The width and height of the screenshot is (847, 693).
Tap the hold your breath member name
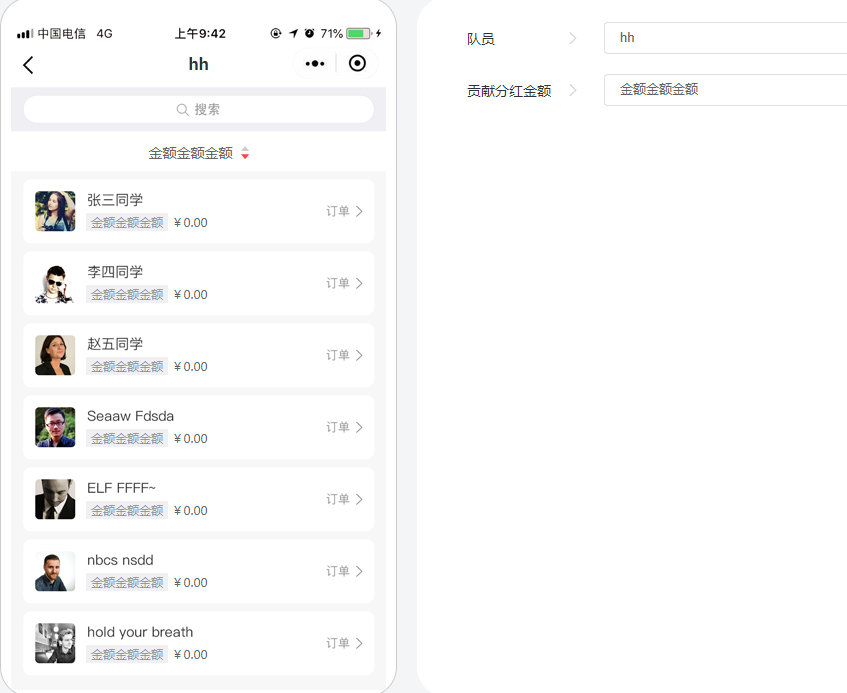[x=140, y=632]
